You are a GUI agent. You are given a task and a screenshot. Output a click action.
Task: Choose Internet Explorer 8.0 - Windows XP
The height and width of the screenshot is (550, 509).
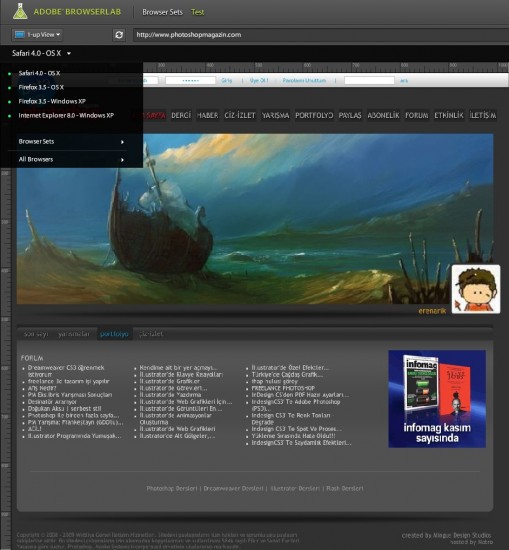[x=66, y=115]
